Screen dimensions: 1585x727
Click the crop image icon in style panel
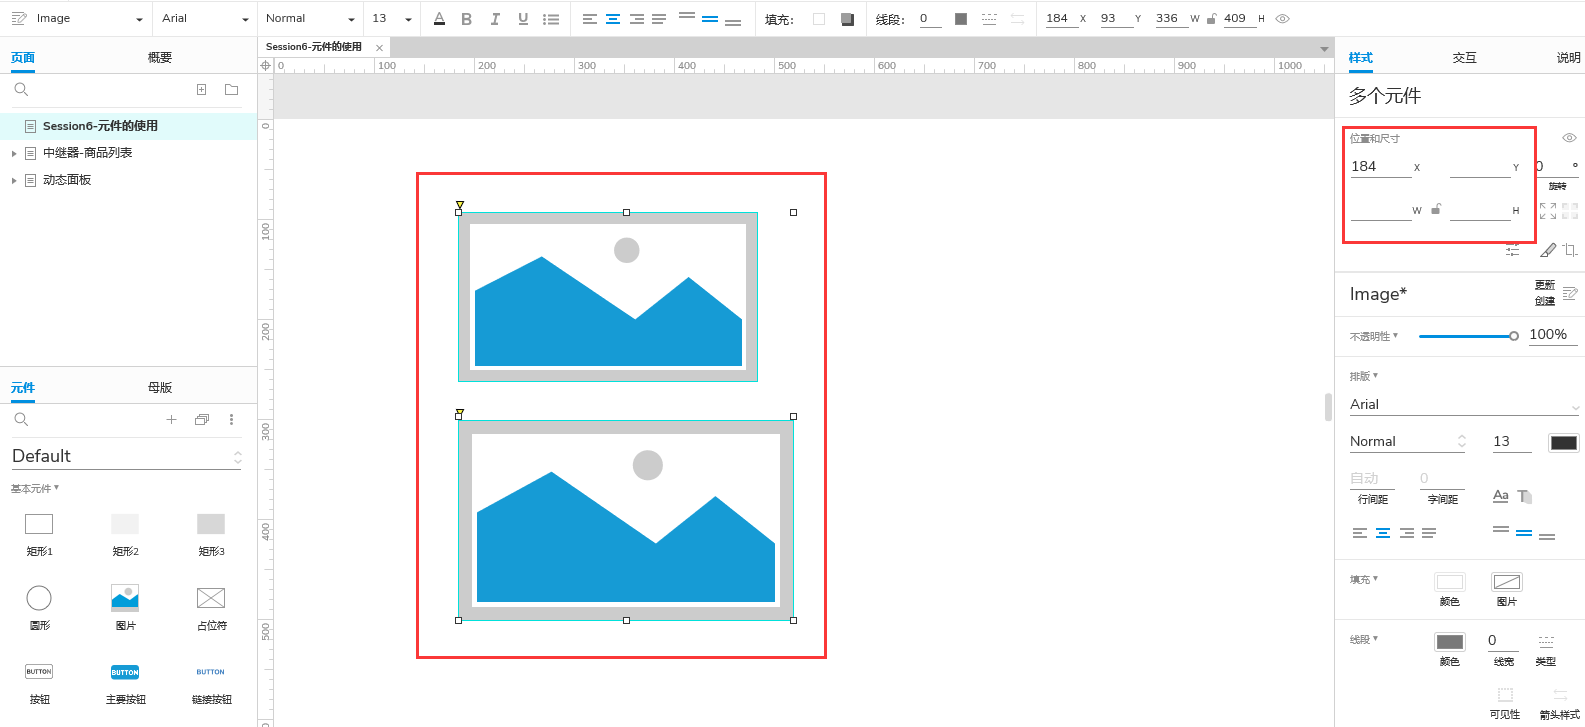coord(1570,250)
